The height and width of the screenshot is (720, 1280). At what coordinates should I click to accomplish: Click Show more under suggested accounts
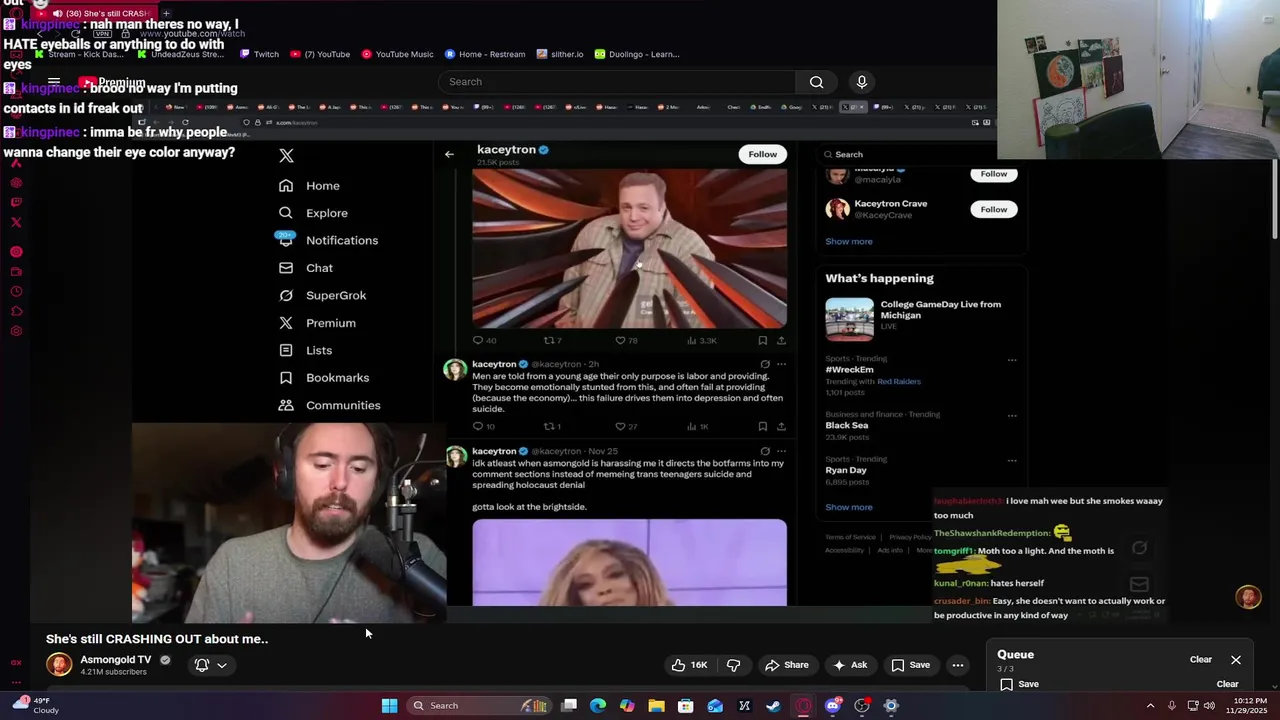[x=848, y=241]
